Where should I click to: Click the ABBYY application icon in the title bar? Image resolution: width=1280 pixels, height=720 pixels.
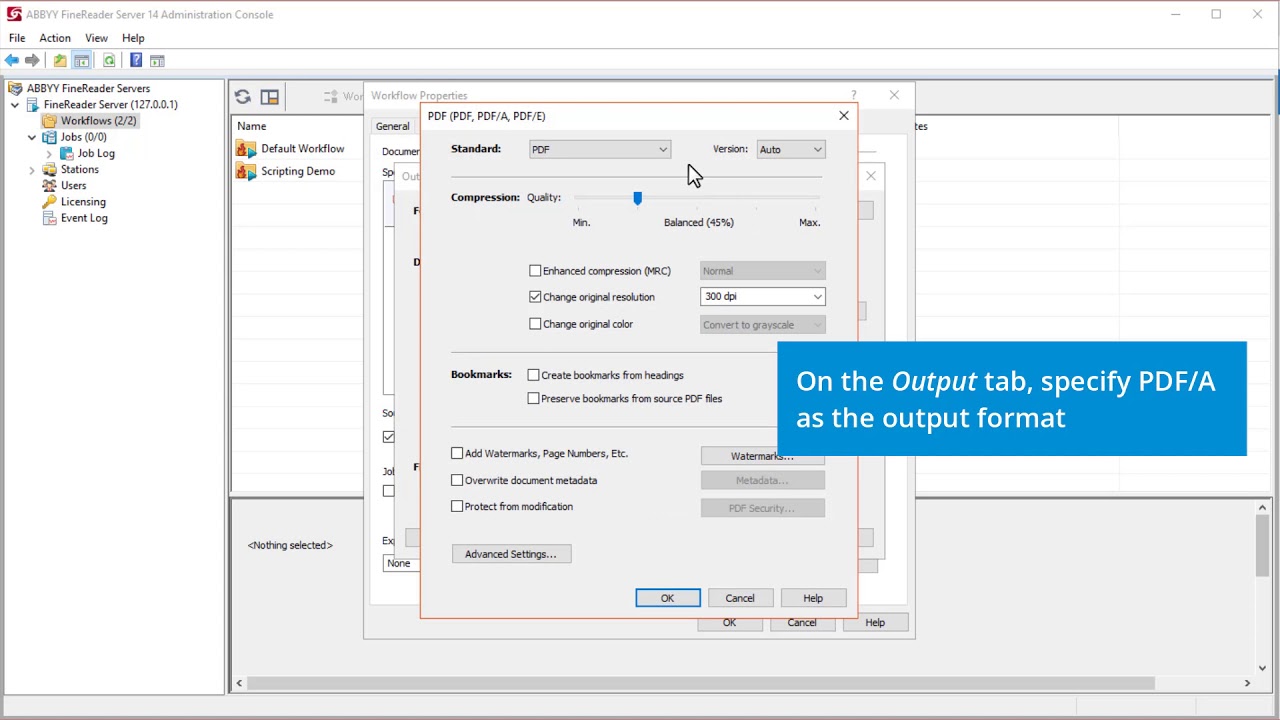14,14
